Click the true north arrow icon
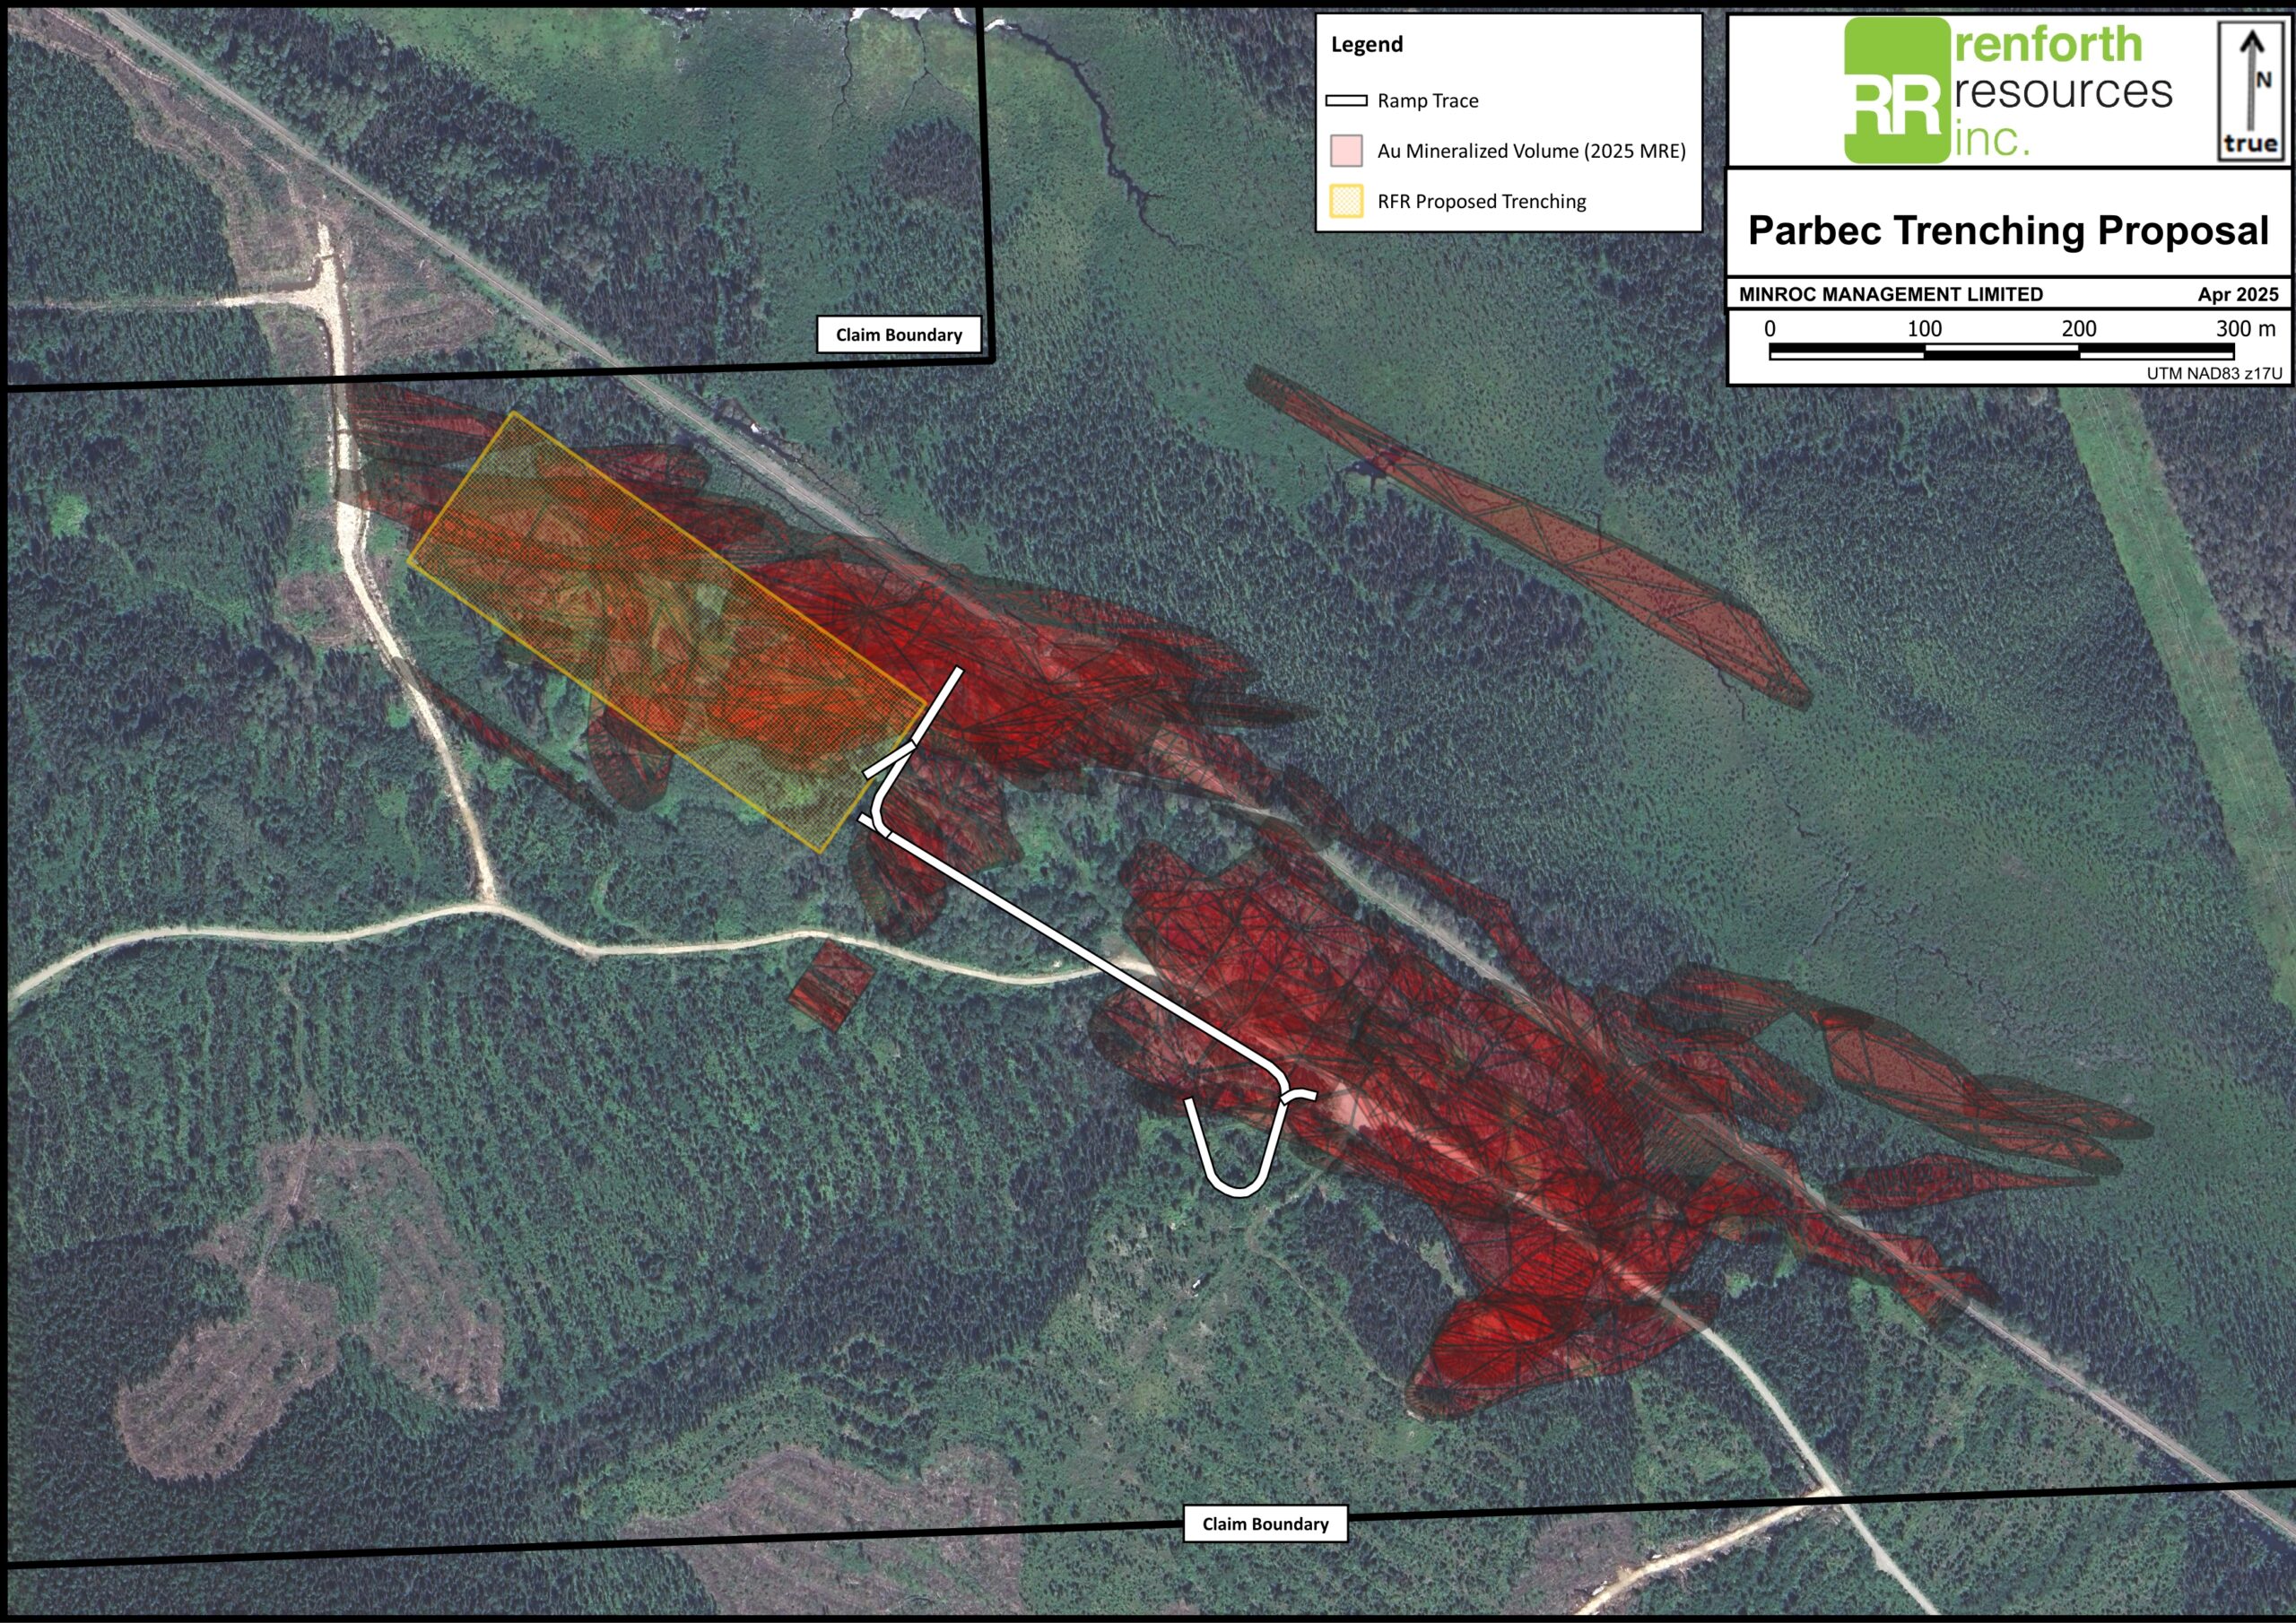2296x1623 pixels. (2251, 90)
